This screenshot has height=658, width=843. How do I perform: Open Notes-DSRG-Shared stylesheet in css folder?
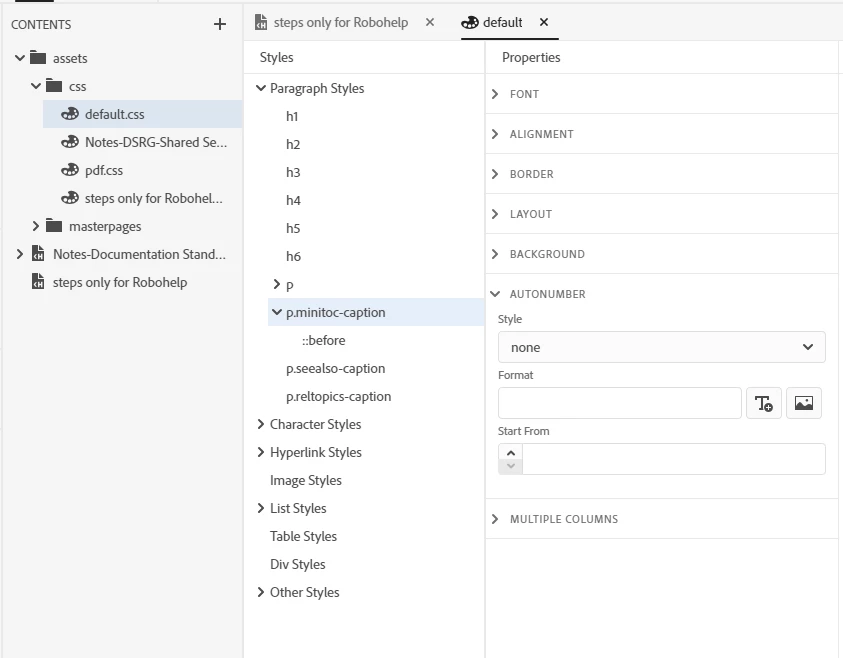(155, 142)
